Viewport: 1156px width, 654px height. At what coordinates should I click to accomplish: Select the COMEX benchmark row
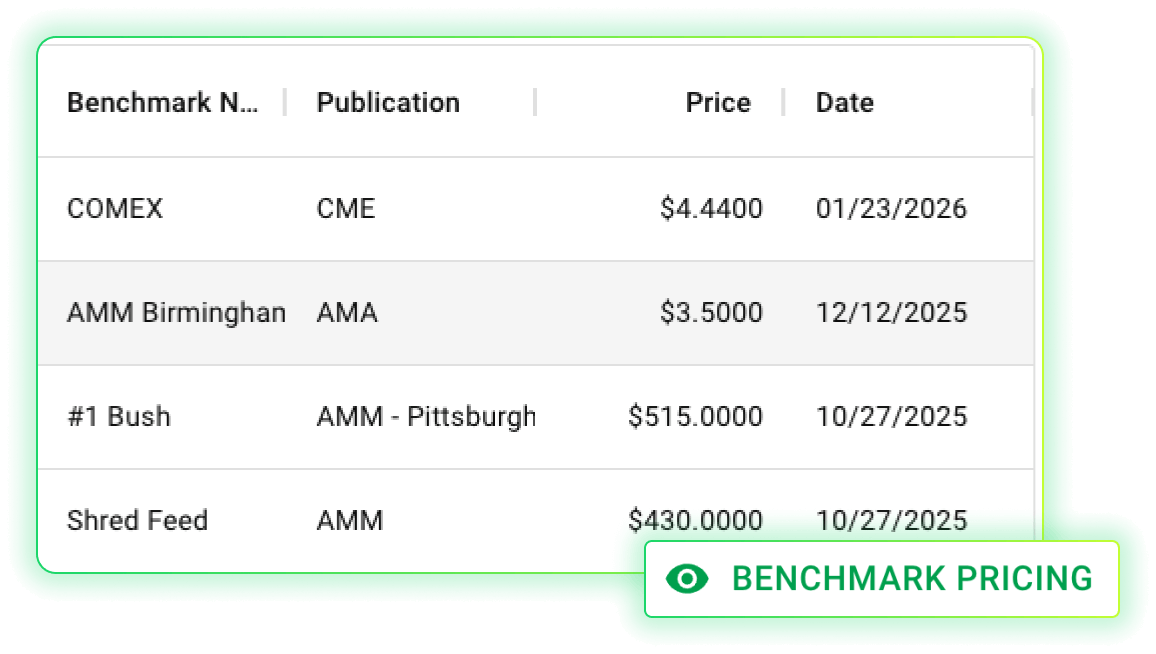pyautogui.click(x=115, y=209)
